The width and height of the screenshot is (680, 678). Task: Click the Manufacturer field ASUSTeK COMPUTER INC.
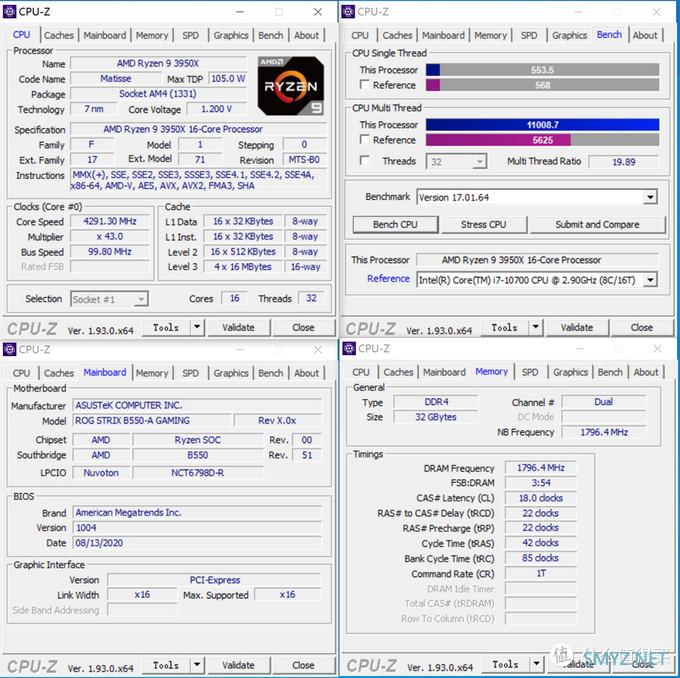pyautogui.click(x=197, y=405)
